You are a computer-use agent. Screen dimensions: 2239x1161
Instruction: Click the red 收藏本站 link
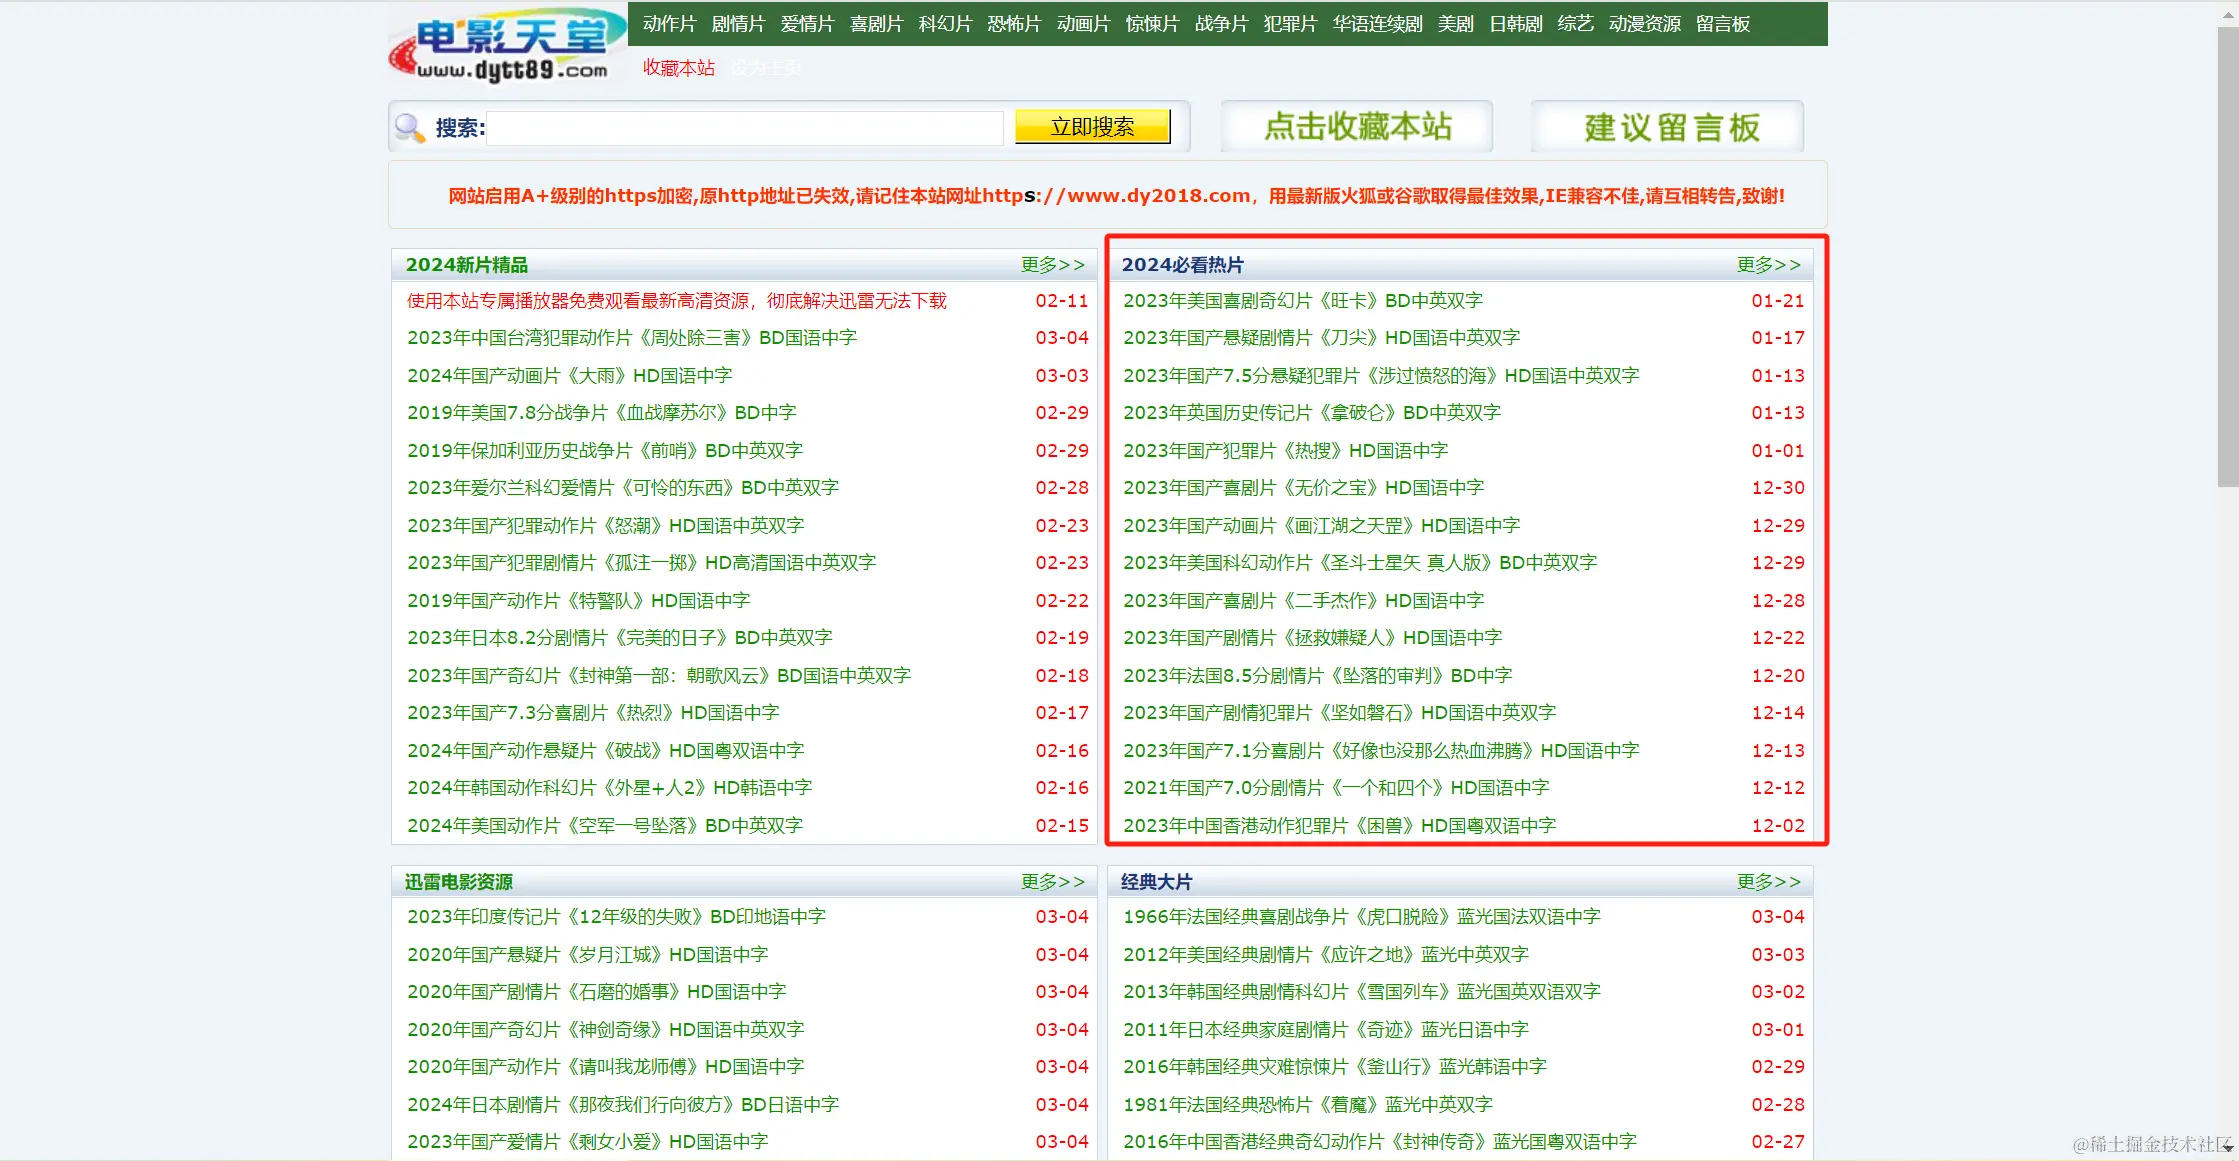[x=678, y=68]
